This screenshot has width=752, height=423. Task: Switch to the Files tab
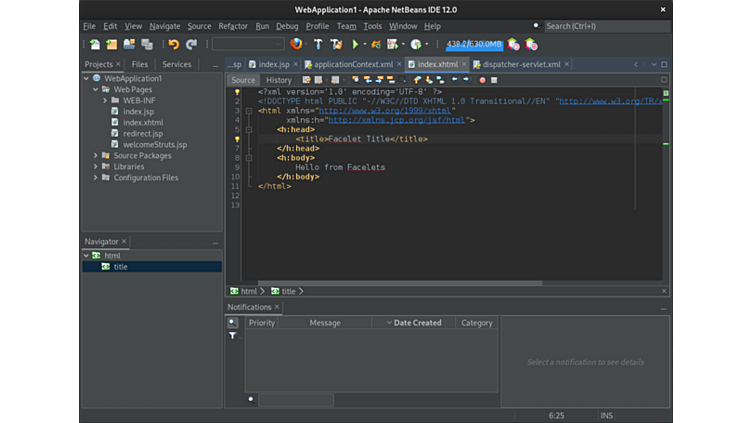(140, 64)
